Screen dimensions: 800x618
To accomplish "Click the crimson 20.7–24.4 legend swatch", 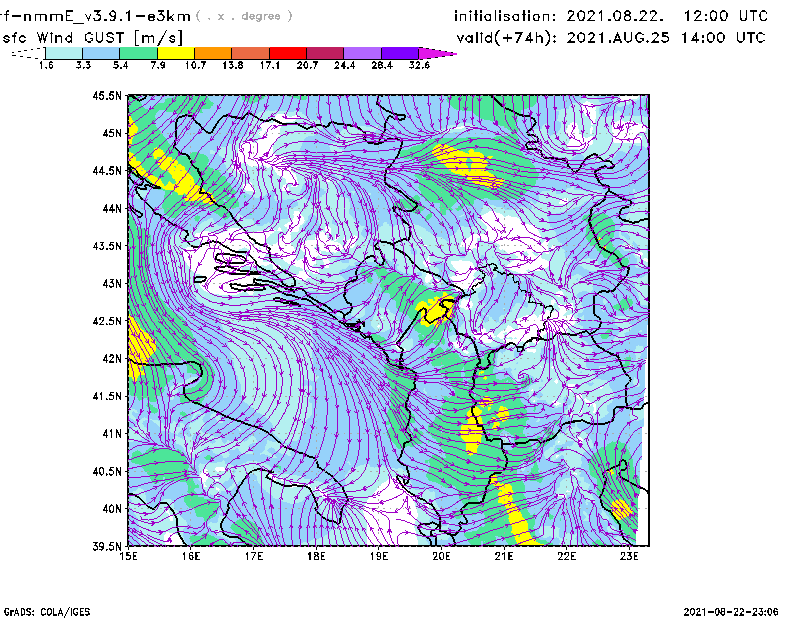I will 325,53.
